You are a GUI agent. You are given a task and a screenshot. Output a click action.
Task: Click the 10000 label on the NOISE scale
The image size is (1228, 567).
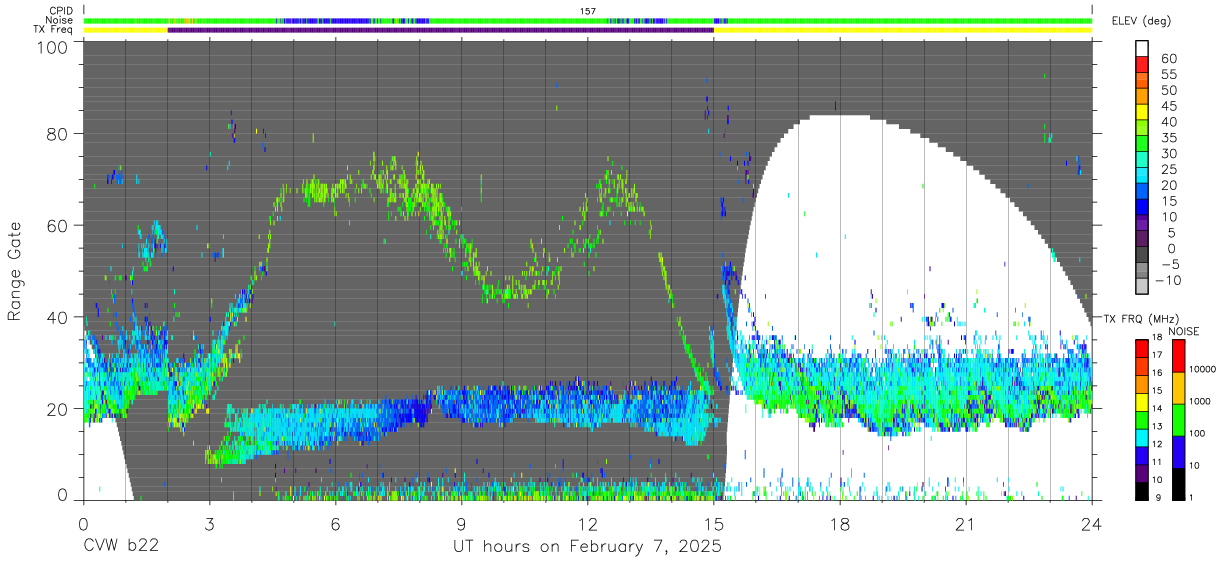(1202, 369)
